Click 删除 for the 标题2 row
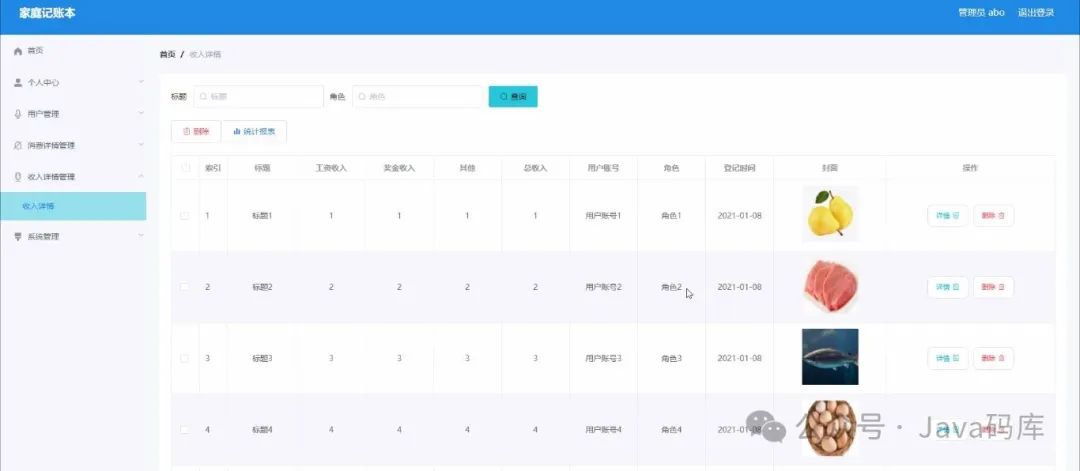 point(993,287)
